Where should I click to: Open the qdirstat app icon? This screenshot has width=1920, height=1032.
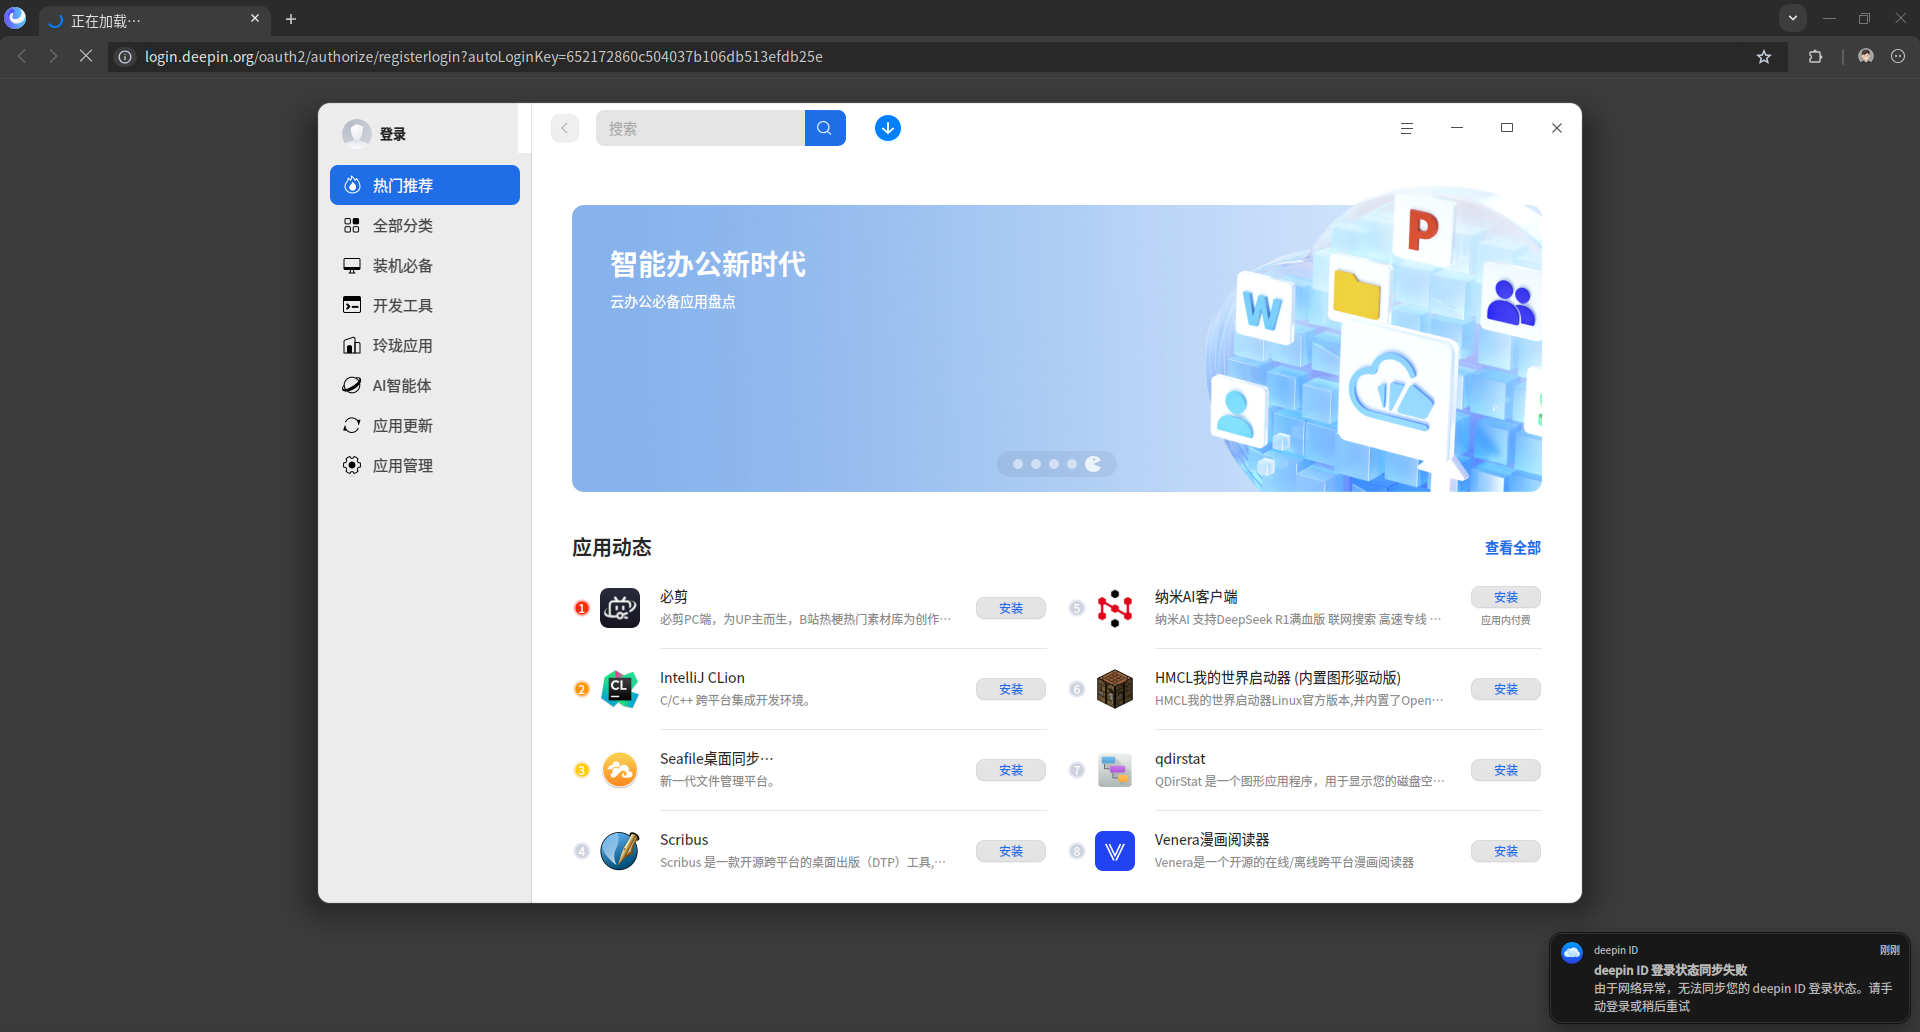tap(1115, 770)
